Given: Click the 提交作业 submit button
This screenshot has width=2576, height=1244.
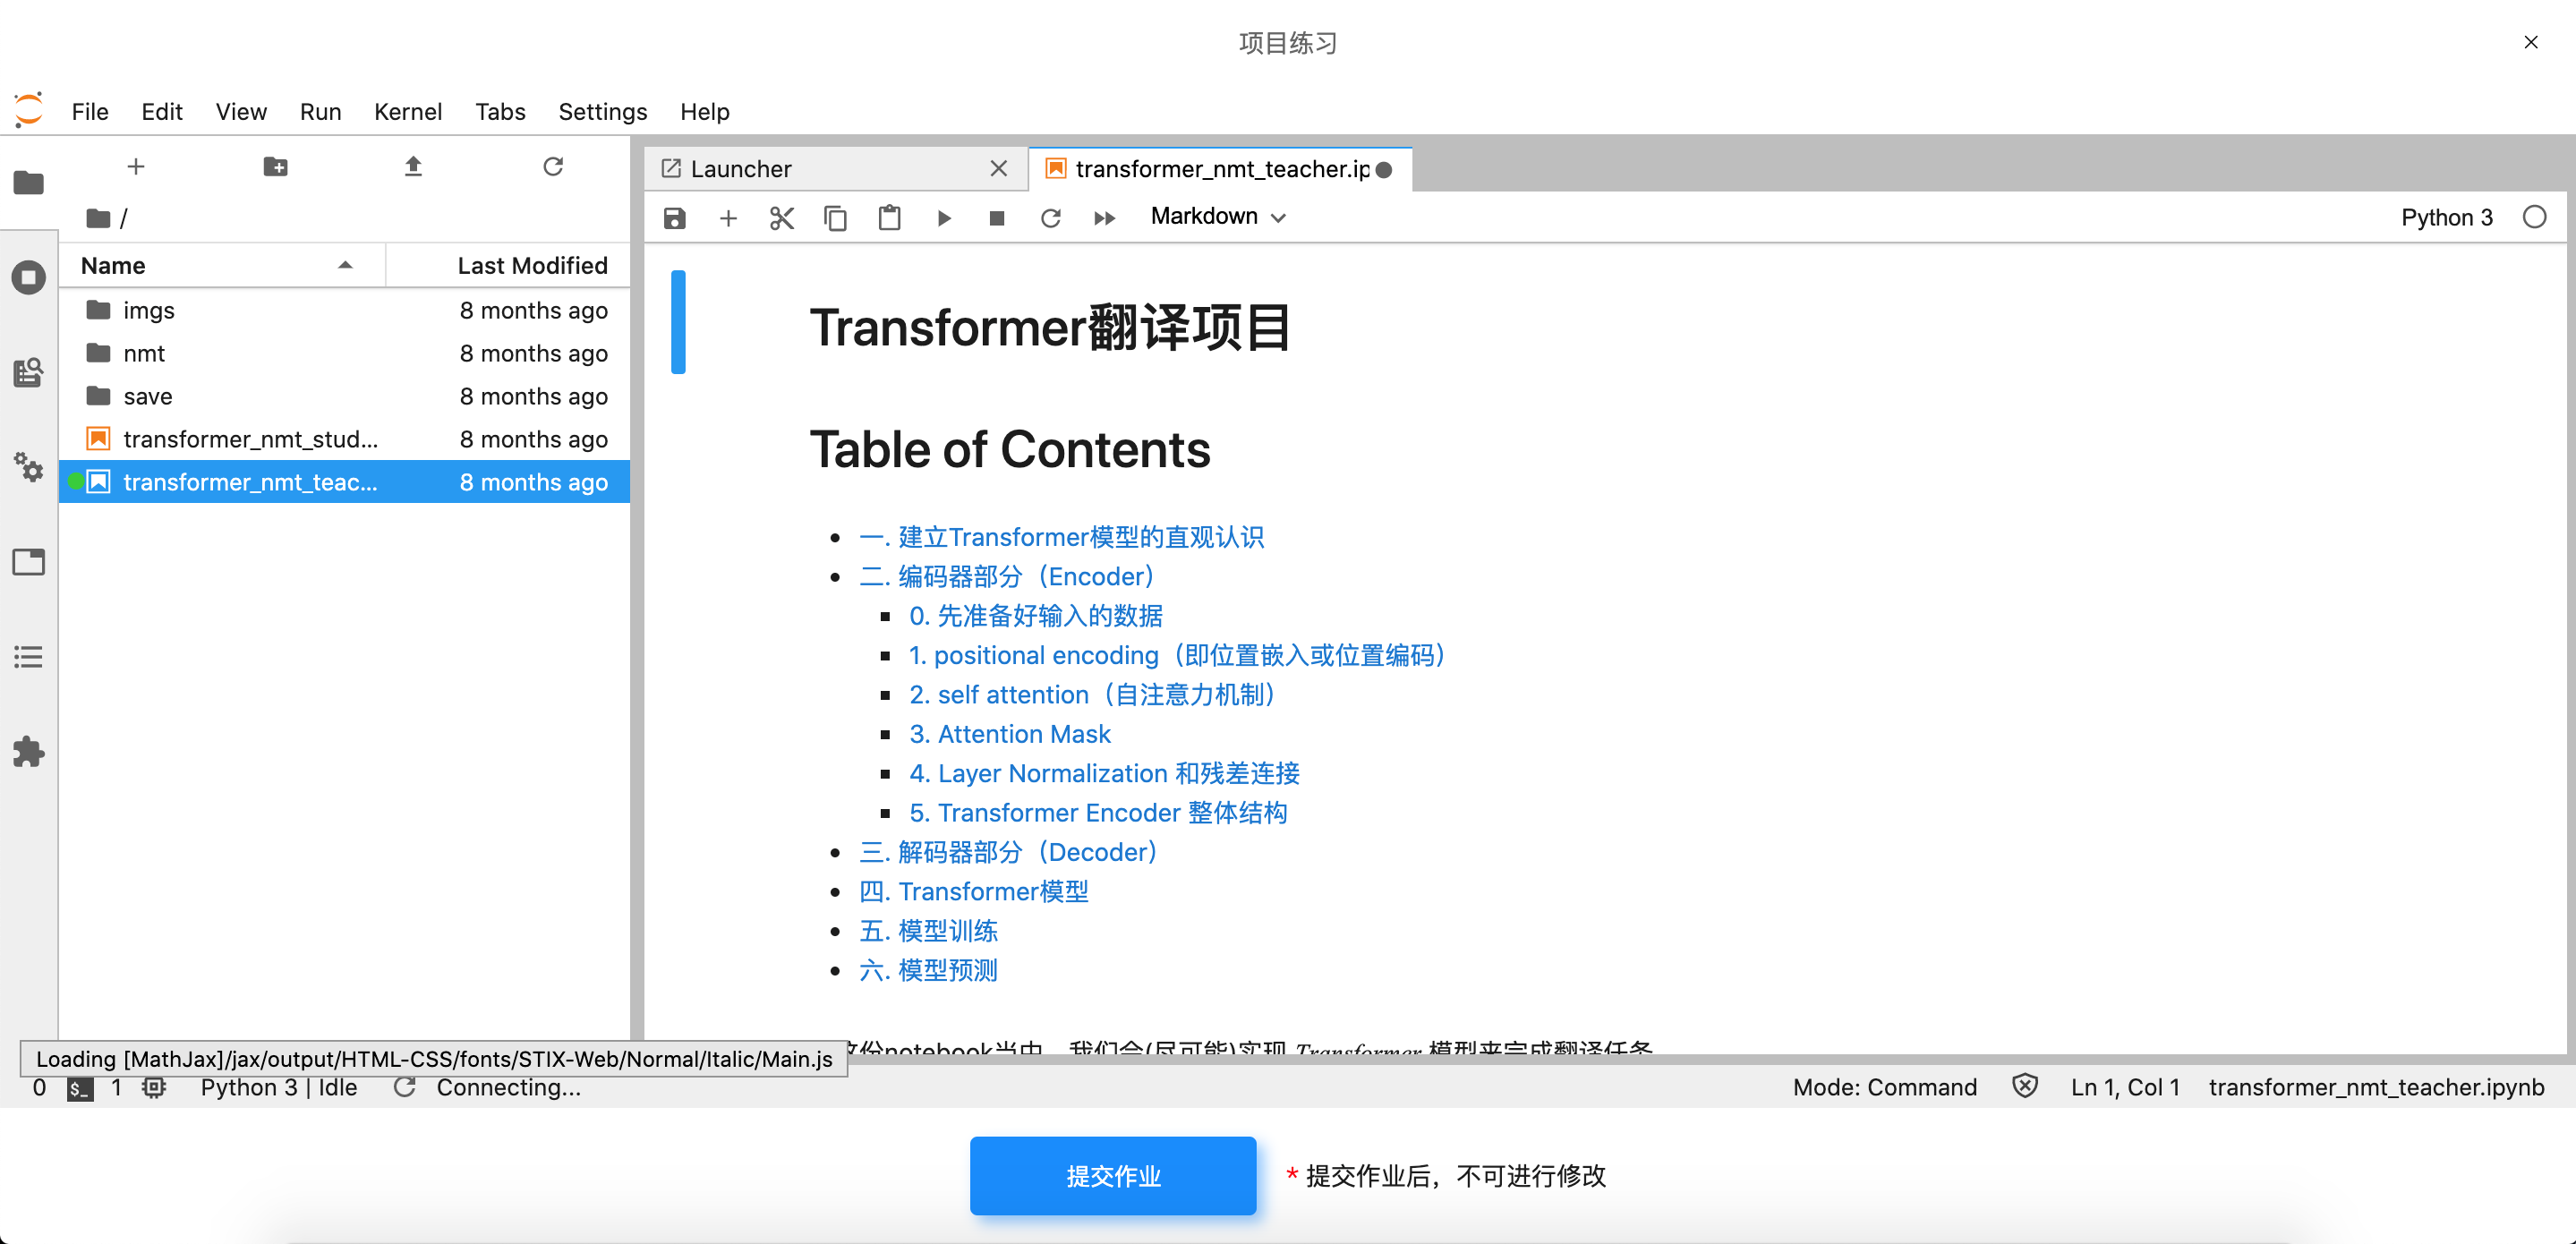Looking at the screenshot, I should (1112, 1176).
